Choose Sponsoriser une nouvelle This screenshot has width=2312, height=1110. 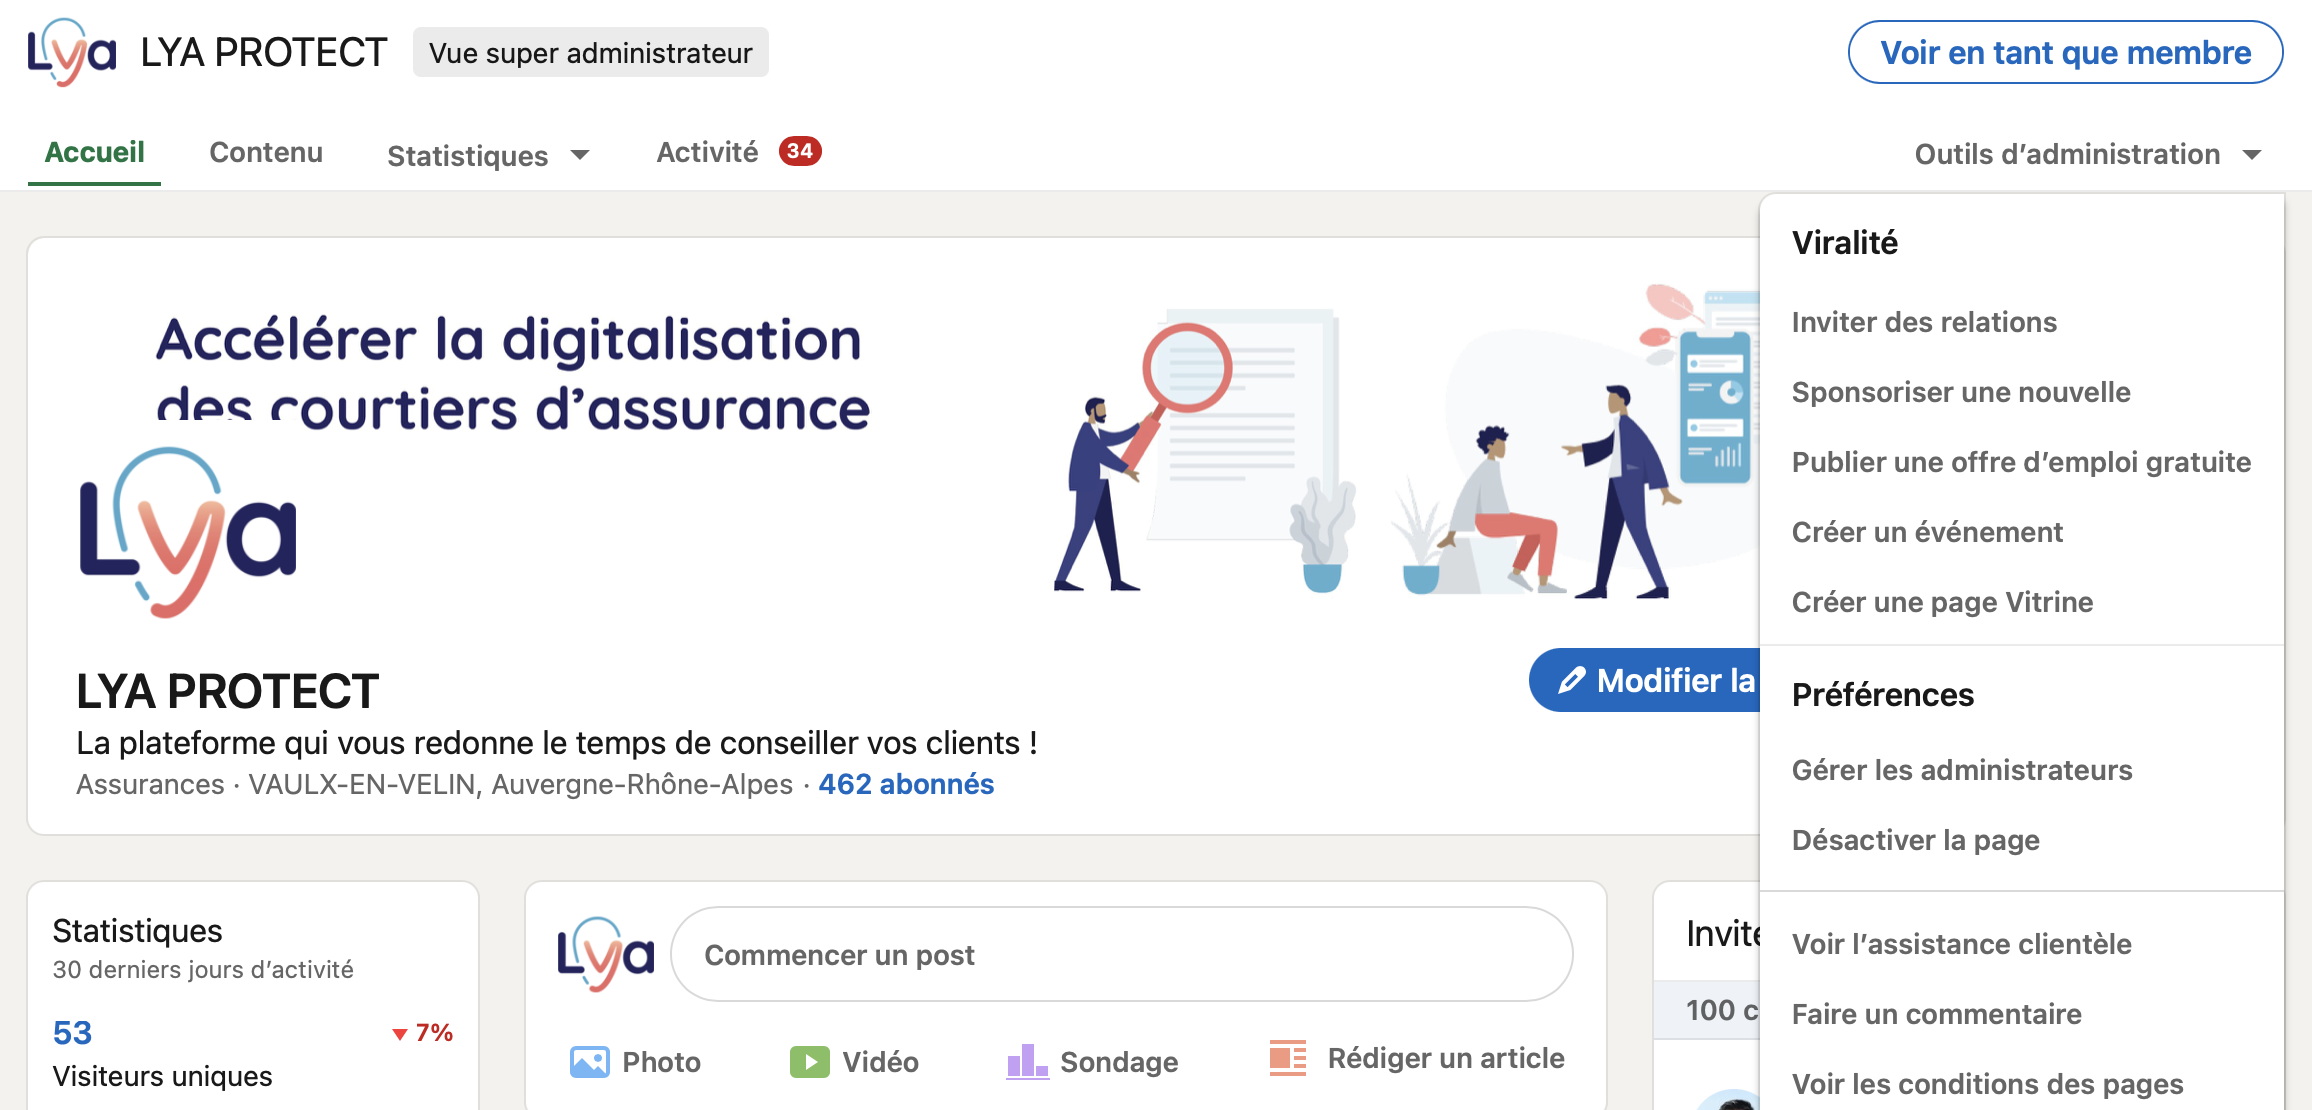coord(1961,392)
